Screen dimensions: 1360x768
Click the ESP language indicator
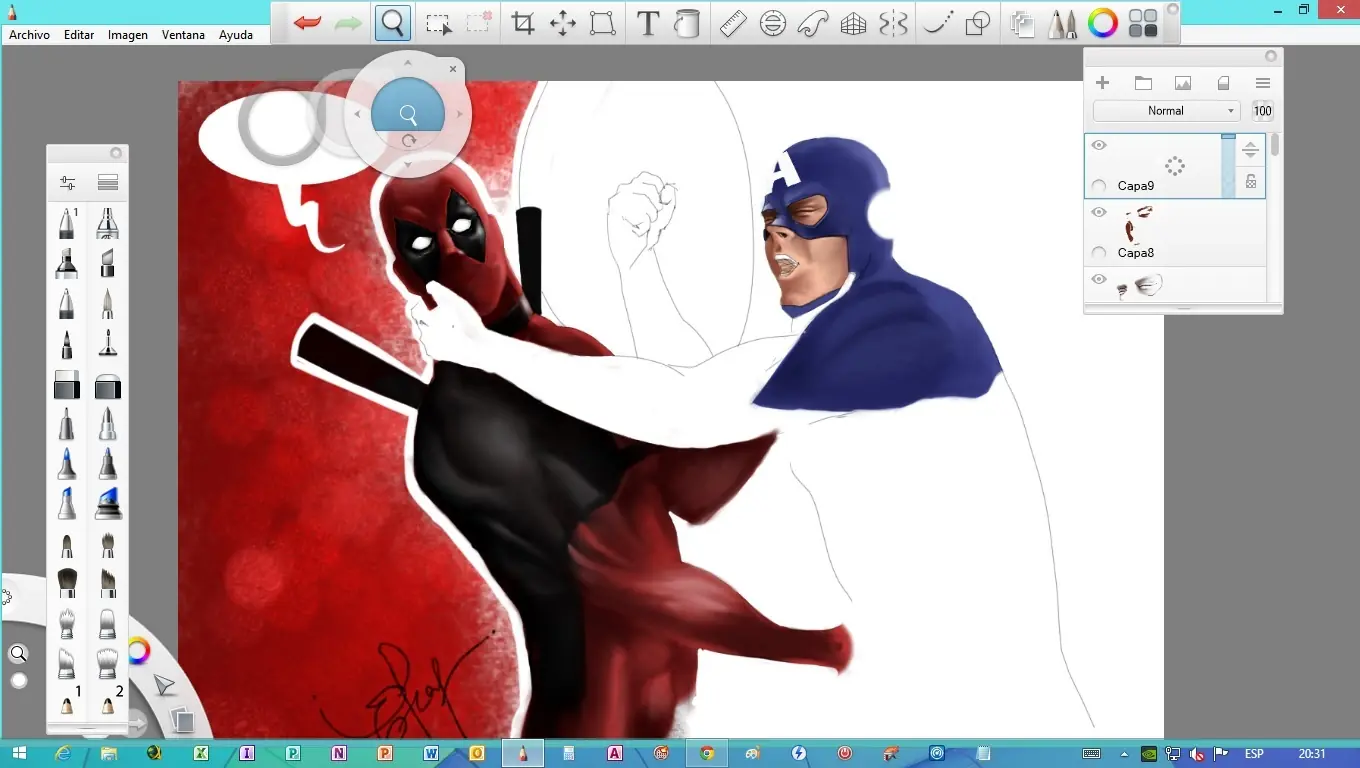(1254, 754)
